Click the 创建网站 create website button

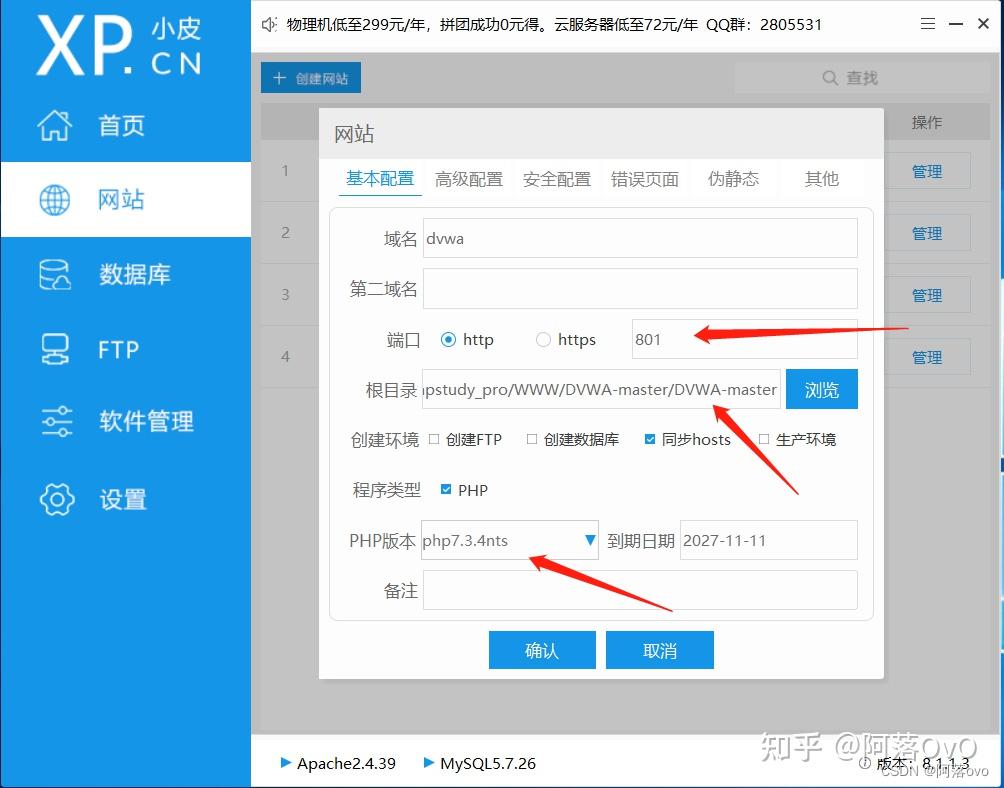[x=311, y=78]
